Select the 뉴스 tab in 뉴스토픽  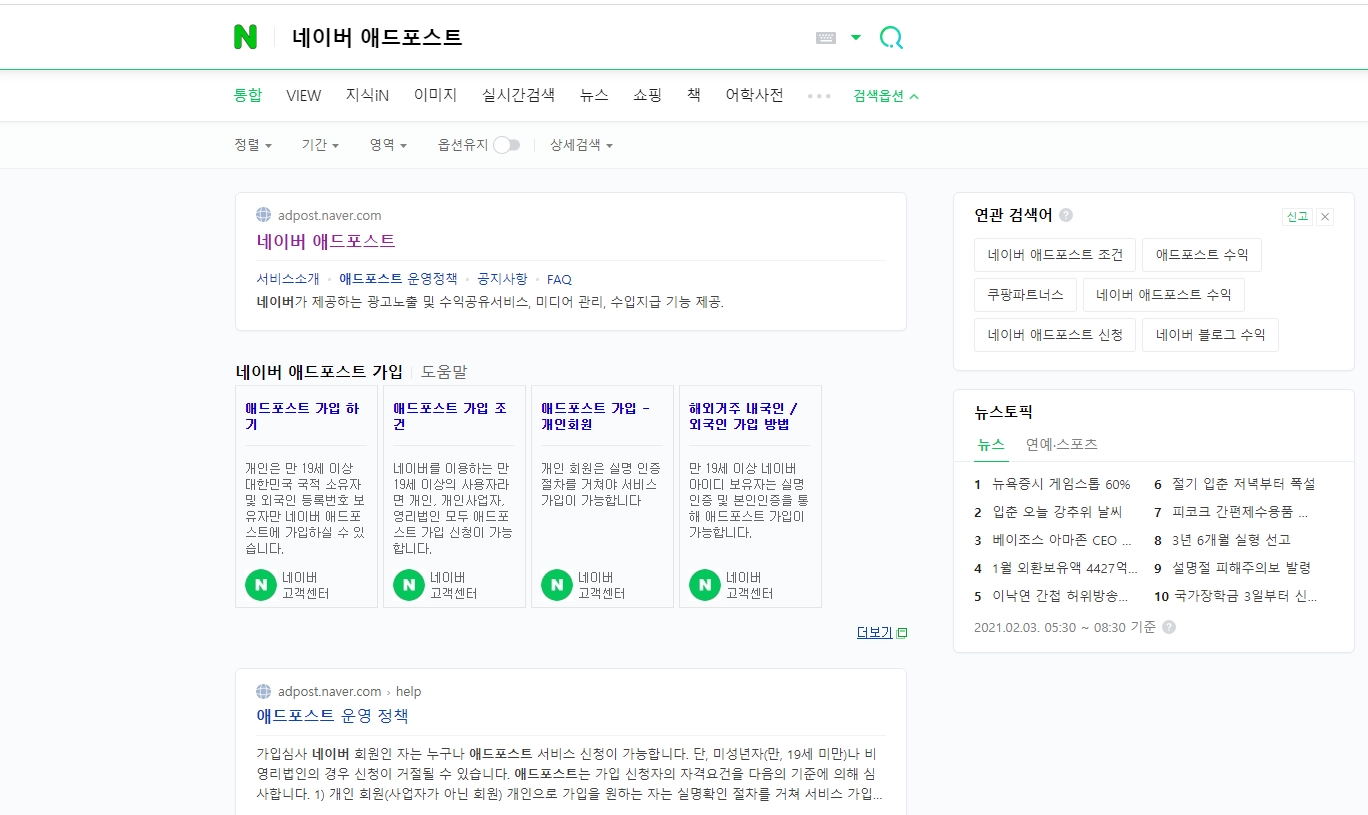(991, 445)
